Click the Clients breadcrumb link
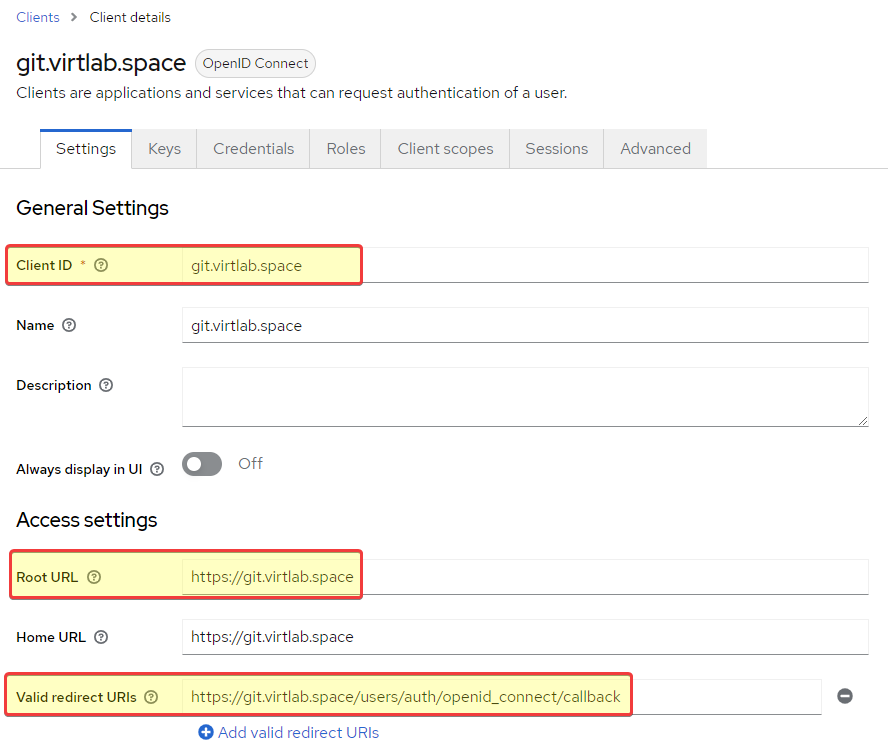This screenshot has height=756, width=888. point(37,18)
